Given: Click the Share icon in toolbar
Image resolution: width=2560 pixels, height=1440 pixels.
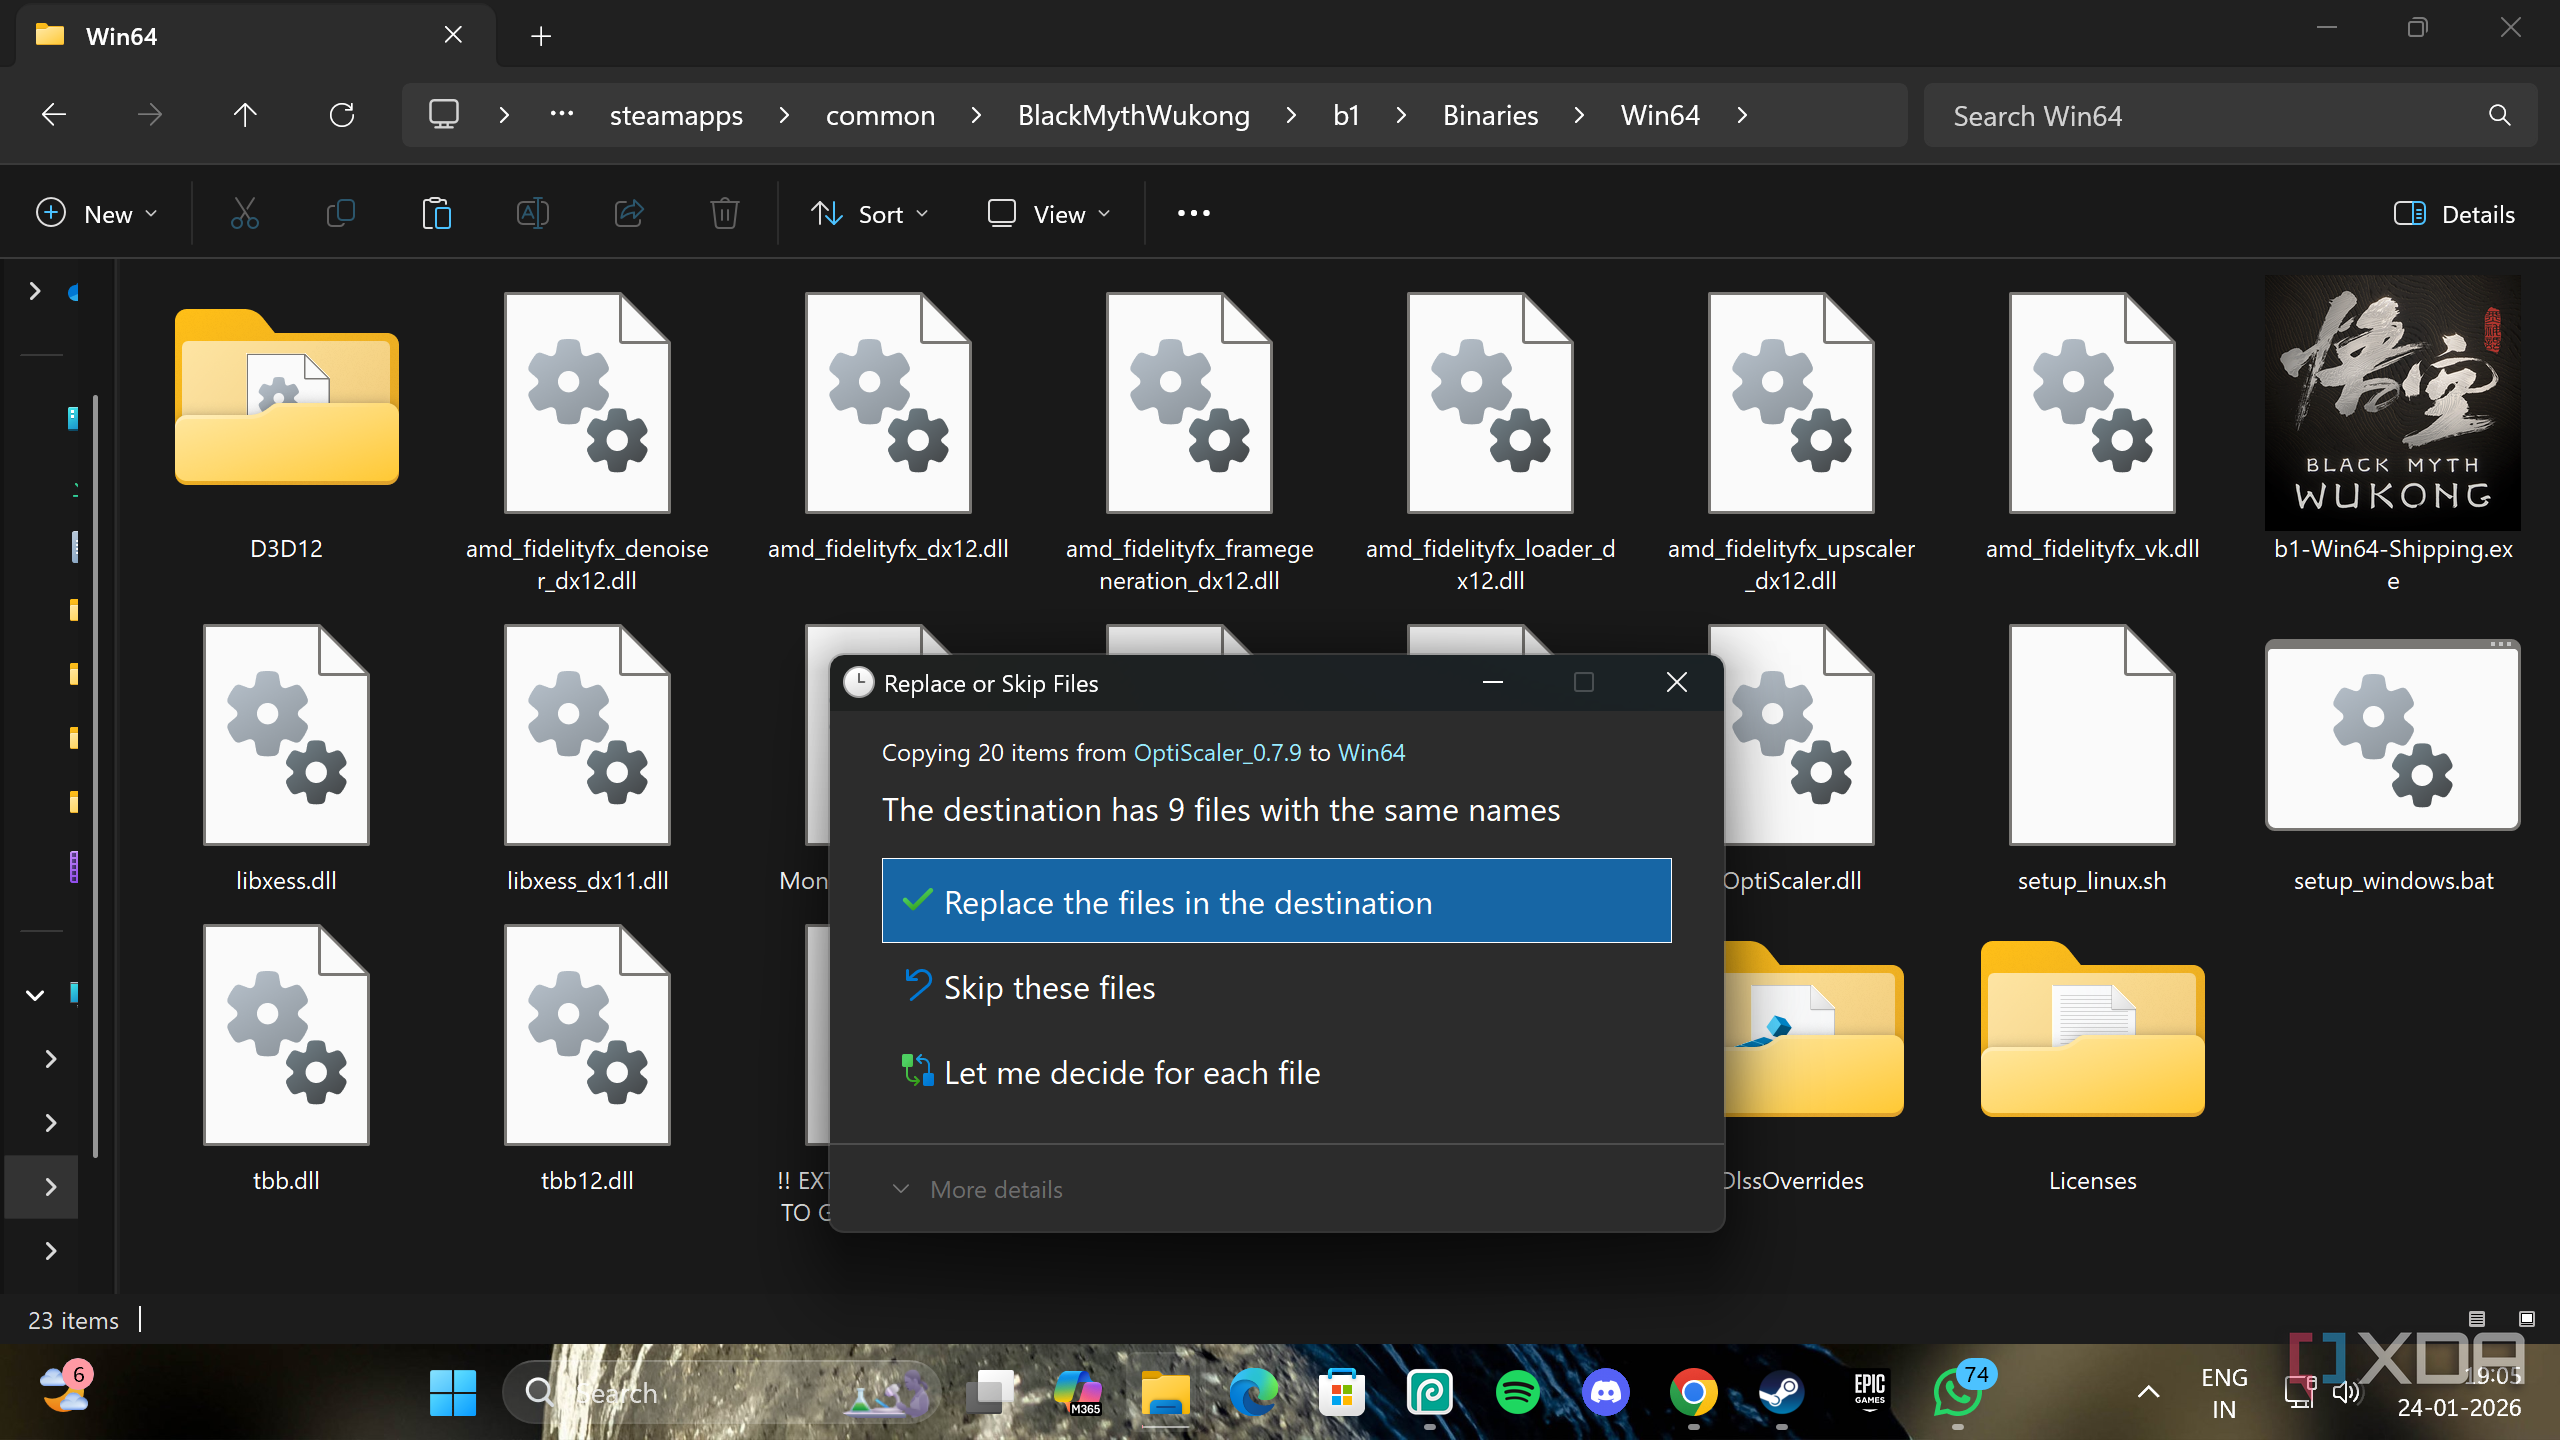Looking at the screenshot, I should 629,214.
